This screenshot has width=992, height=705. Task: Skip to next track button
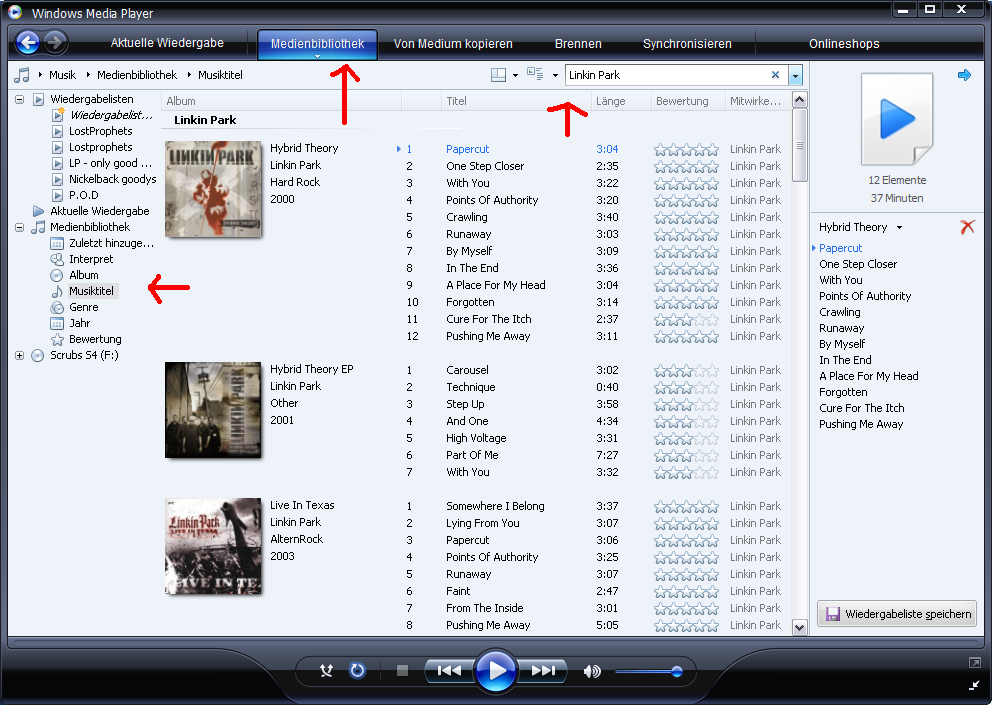coord(544,671)
